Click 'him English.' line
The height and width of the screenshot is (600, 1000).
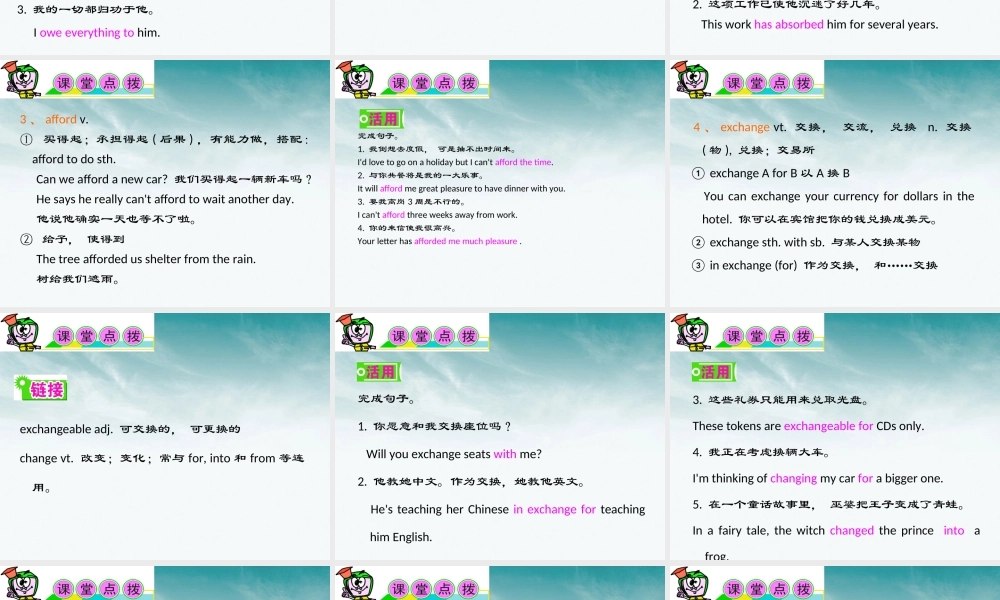401,537
